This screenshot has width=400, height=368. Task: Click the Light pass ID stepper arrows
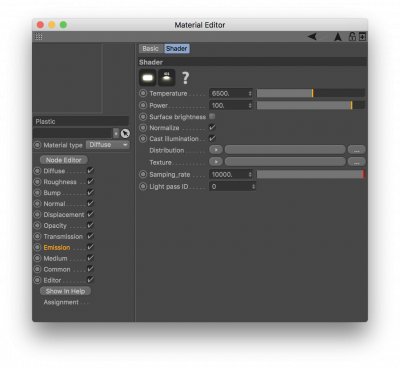point(253,187)
